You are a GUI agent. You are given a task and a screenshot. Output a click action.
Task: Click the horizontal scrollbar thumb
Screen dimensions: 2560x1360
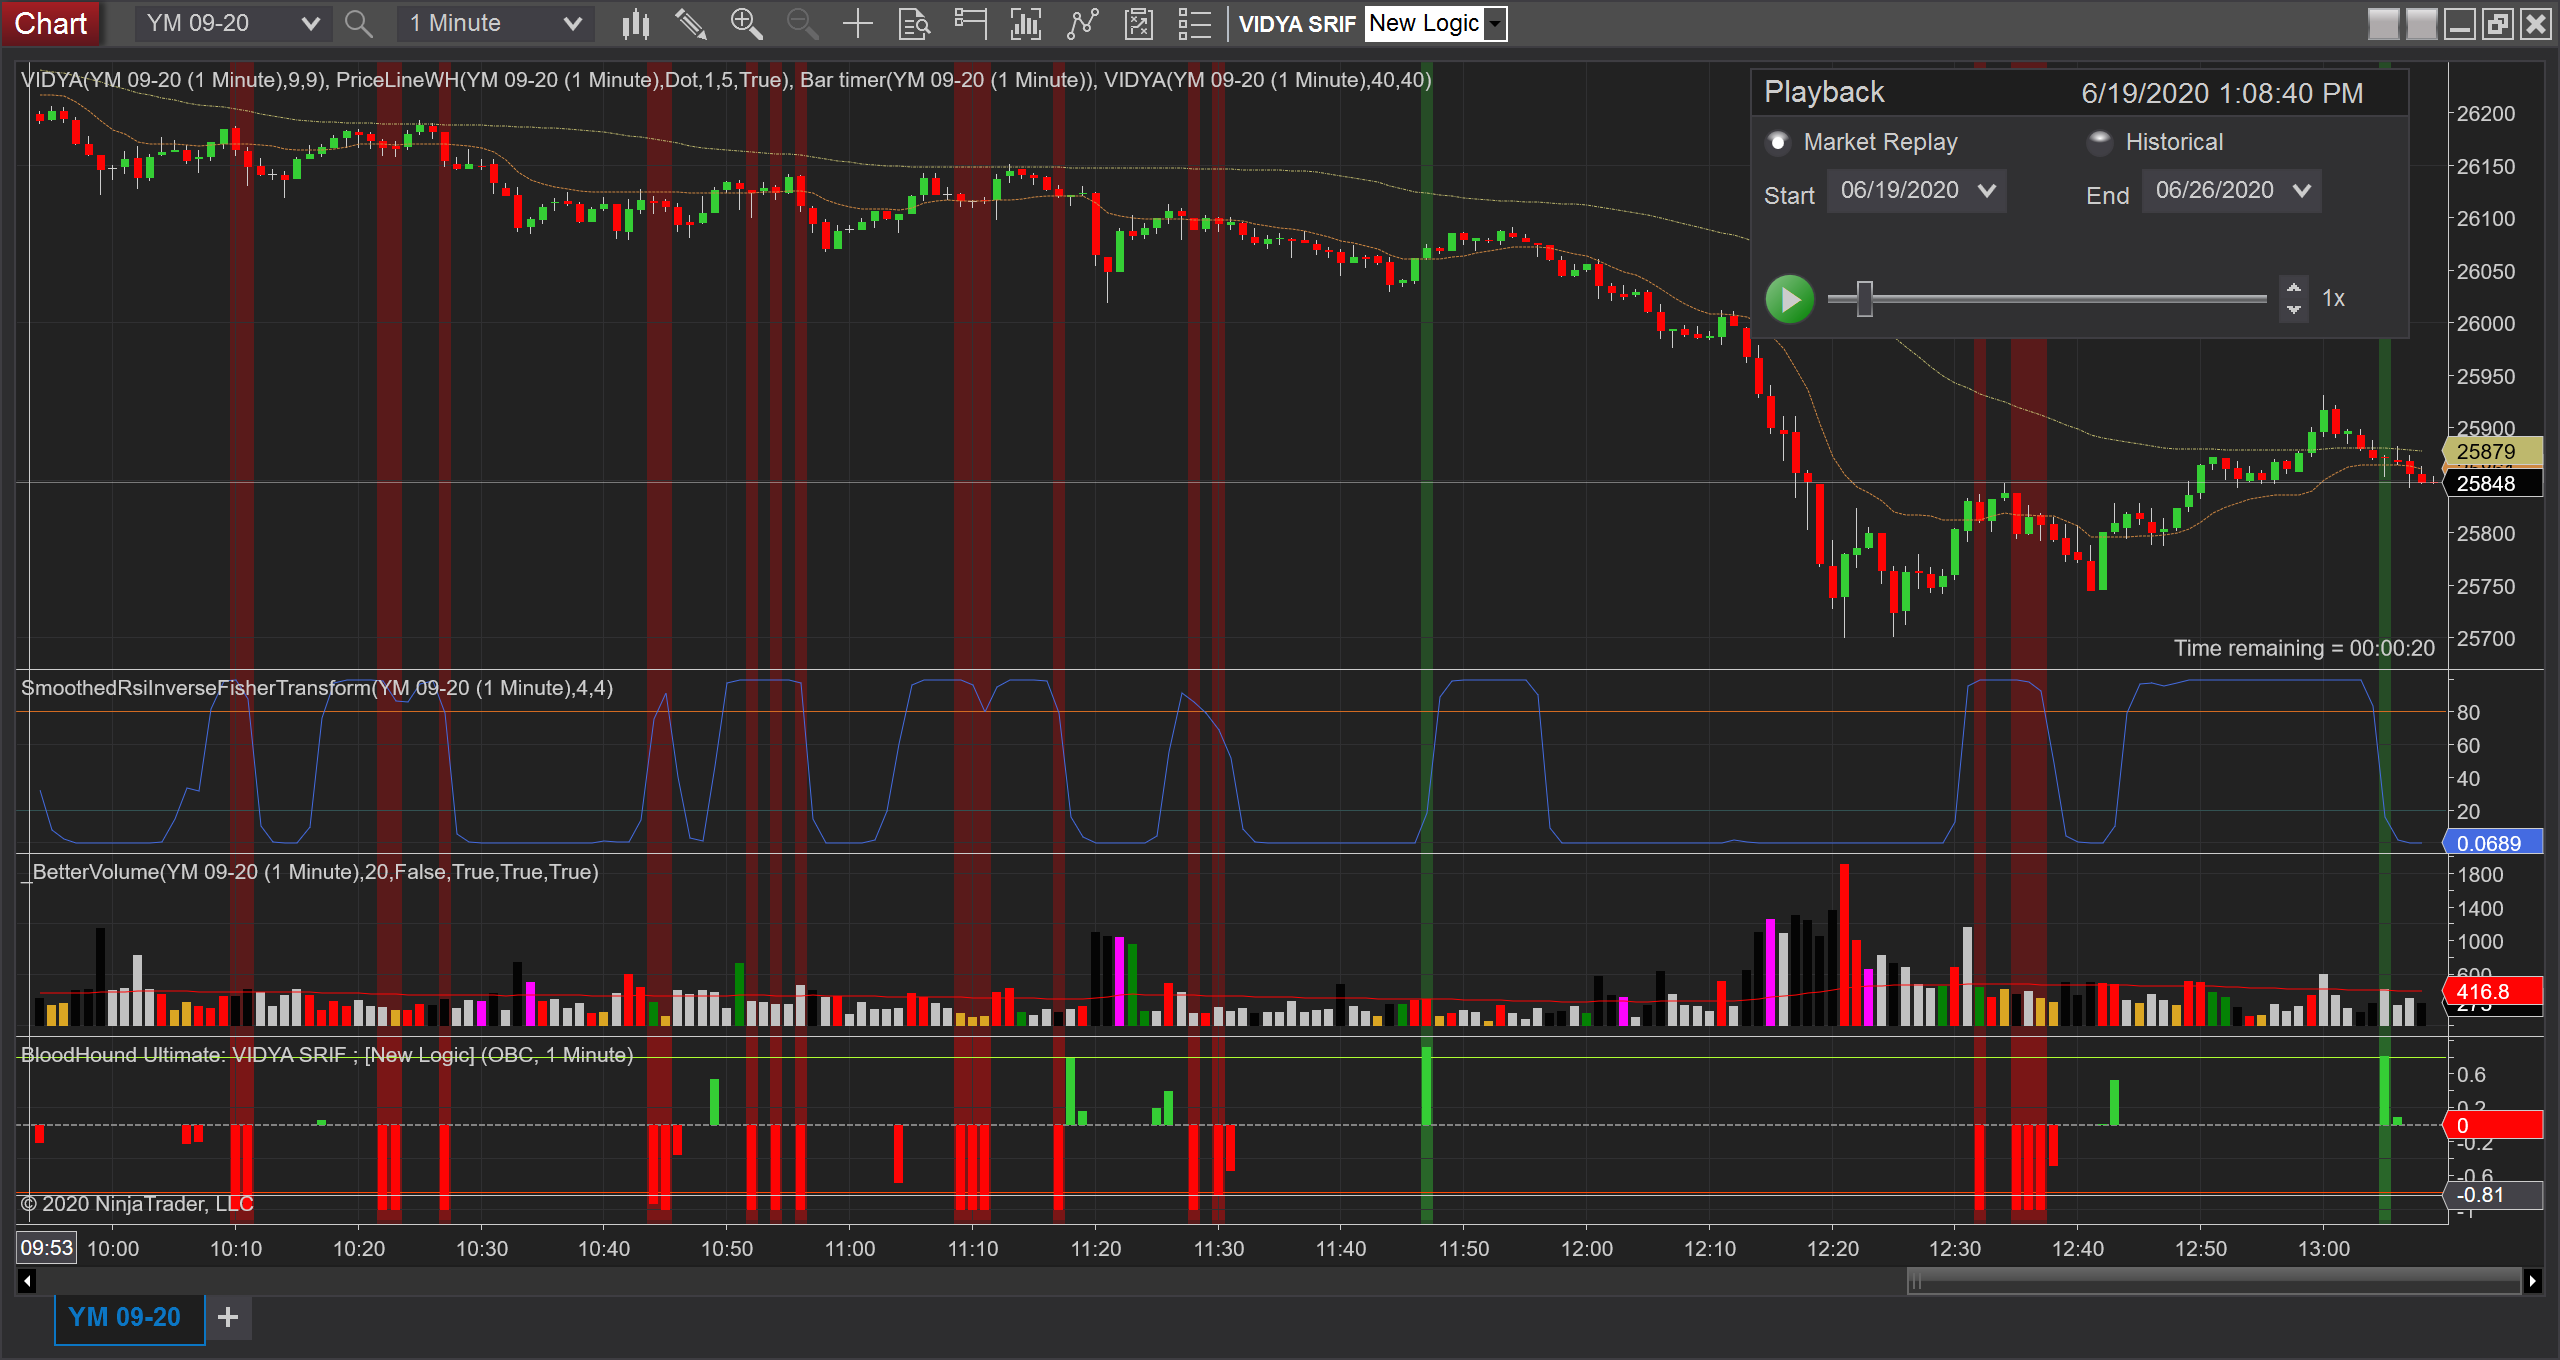click(x=2213, y=1280)
